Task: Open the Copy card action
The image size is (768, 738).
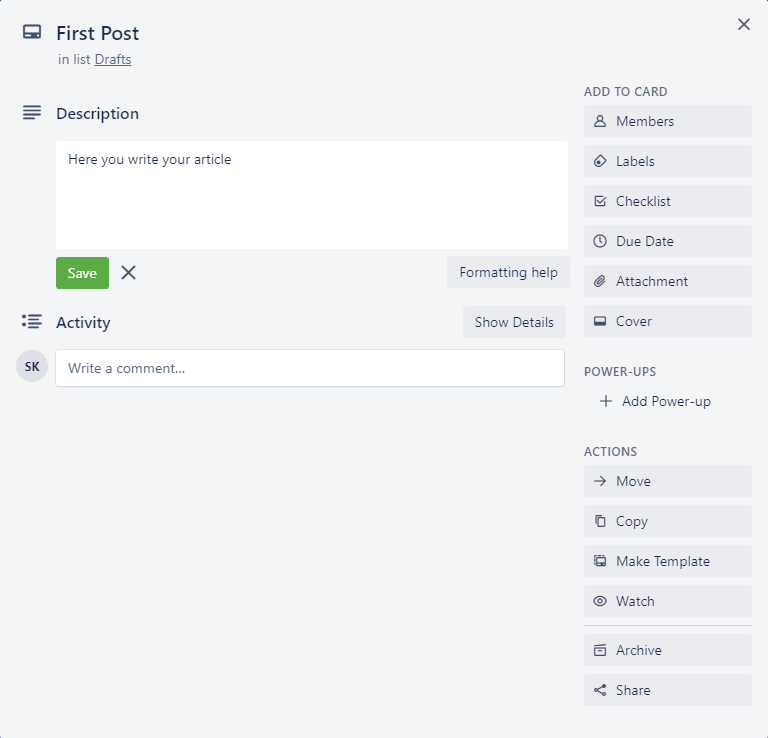Action: (668, 521)
